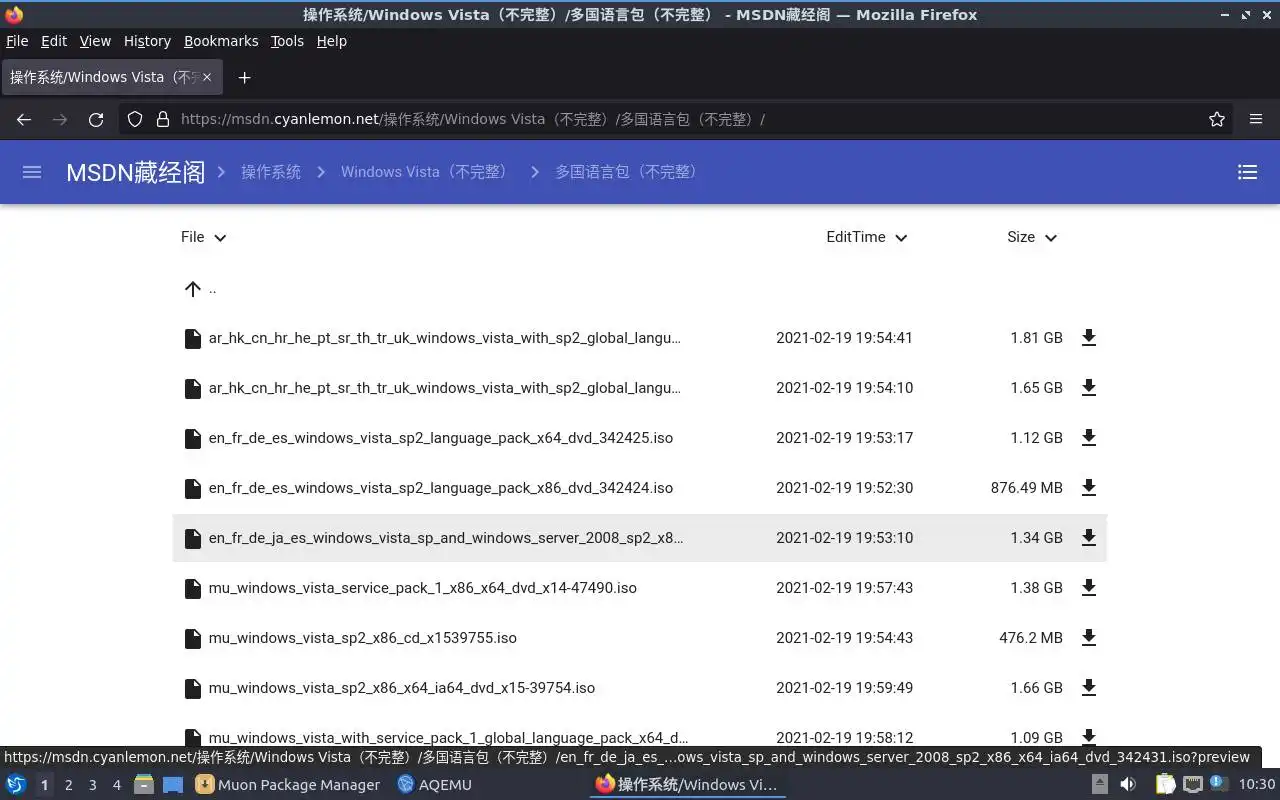Open the clipboard manager tray icon
Screen dimensions: 1280x800
click(1166, 785)
